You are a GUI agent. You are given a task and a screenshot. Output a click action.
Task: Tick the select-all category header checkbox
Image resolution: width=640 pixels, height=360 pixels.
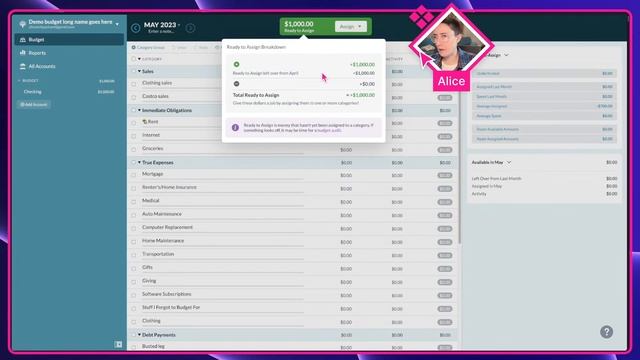133,59
